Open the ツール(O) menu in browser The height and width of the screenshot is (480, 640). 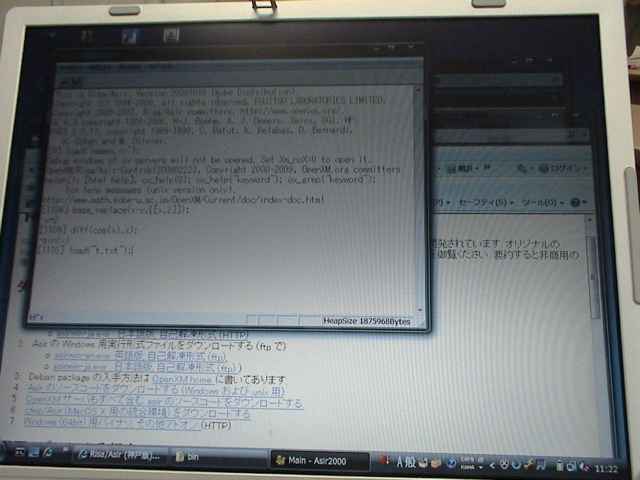point(542,202)
